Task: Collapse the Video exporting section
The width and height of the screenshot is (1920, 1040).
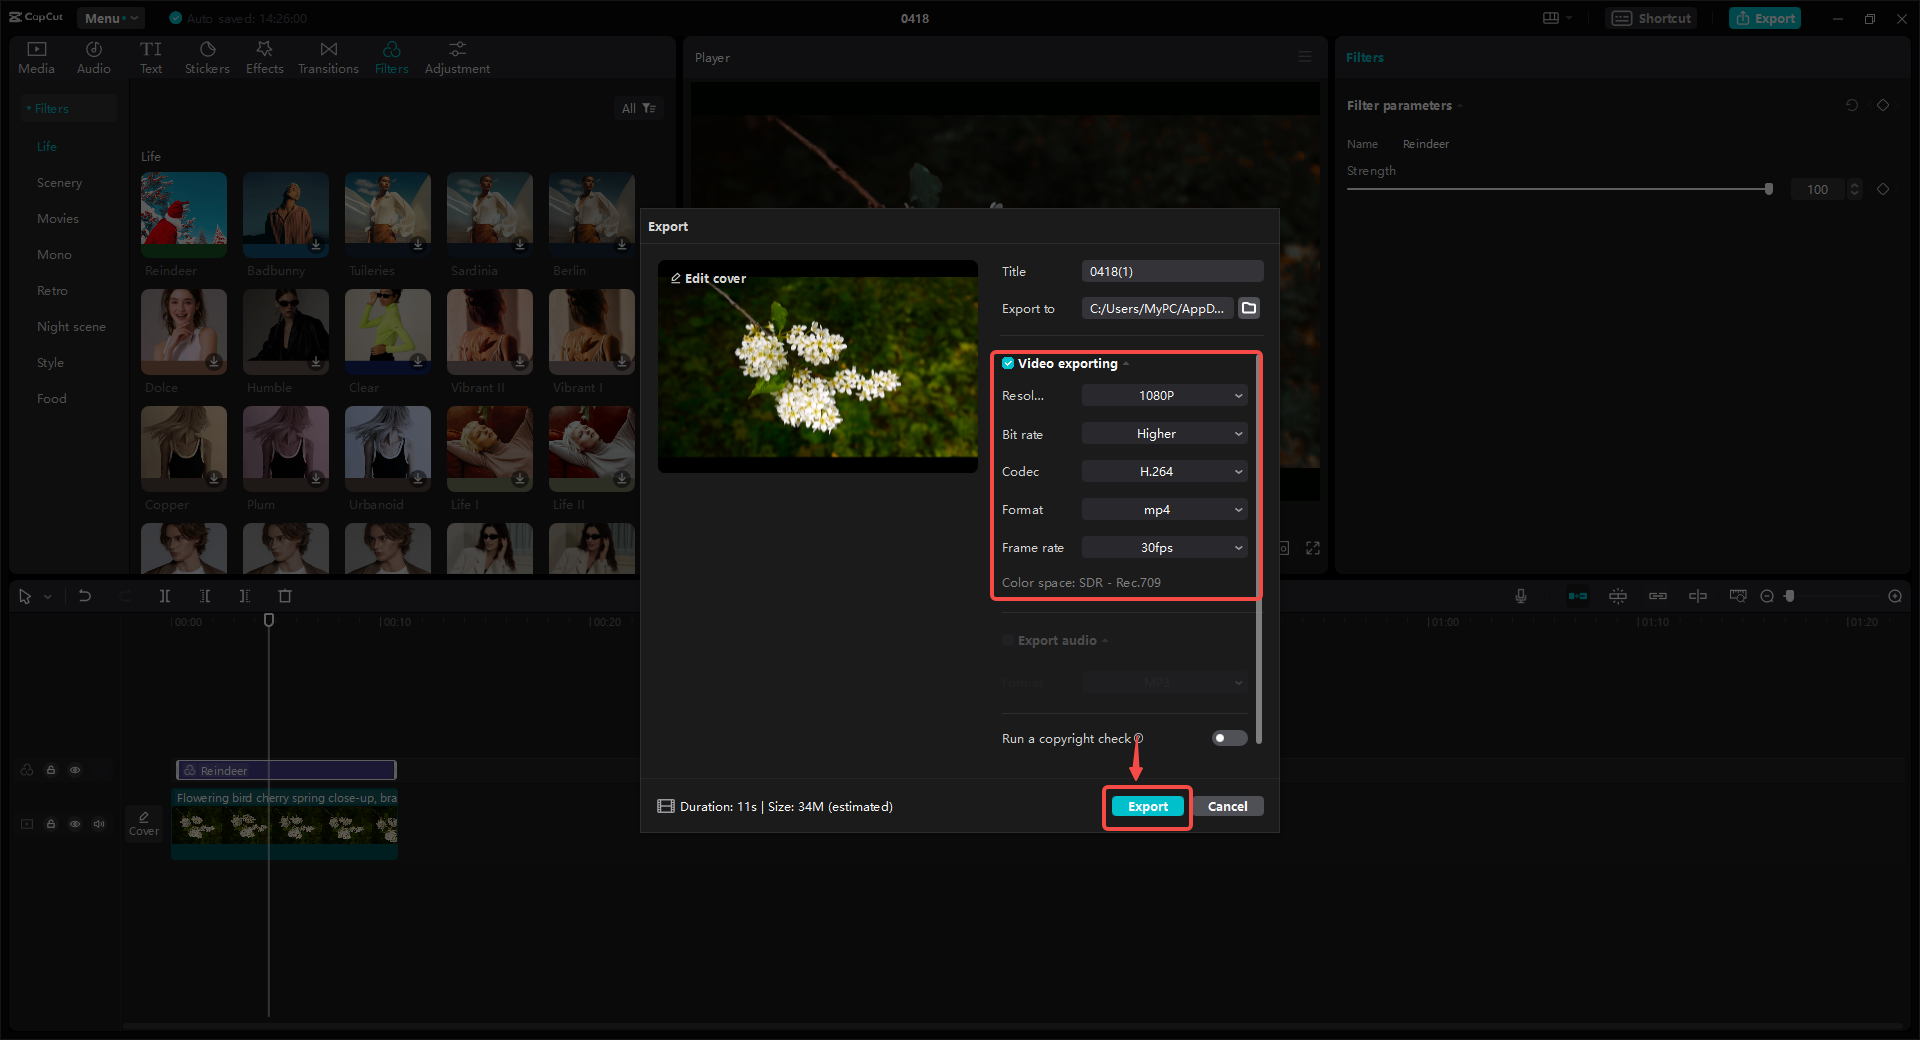Action: click(x=1126, y=363)
